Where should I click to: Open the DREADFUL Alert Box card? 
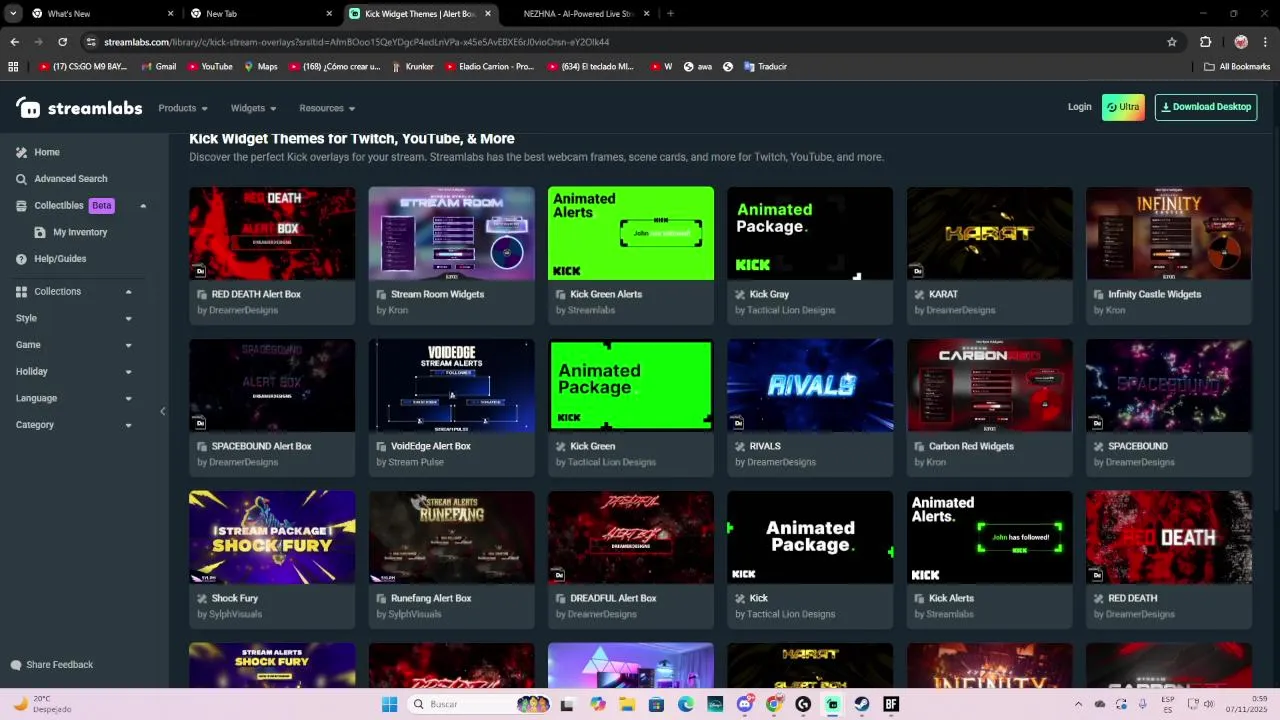[x=631, y=559]
